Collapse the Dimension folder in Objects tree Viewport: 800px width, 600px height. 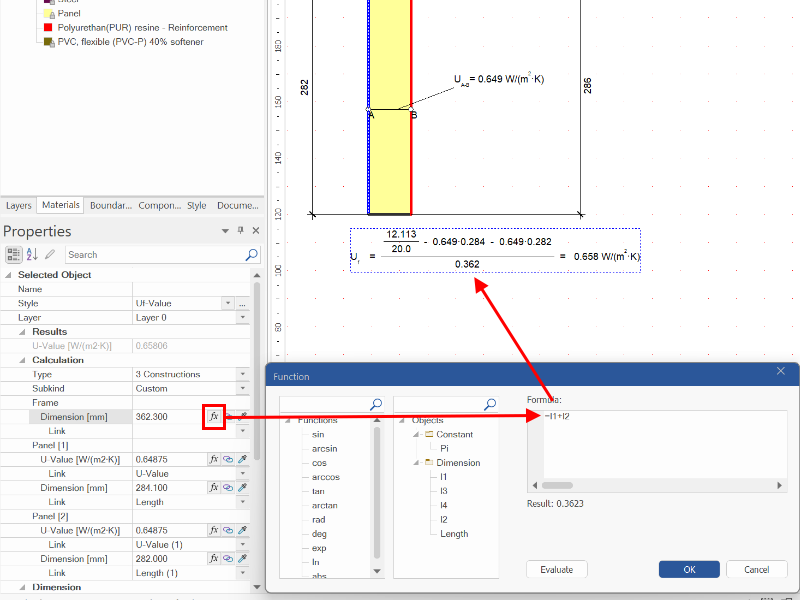click(x=416, y=463)
